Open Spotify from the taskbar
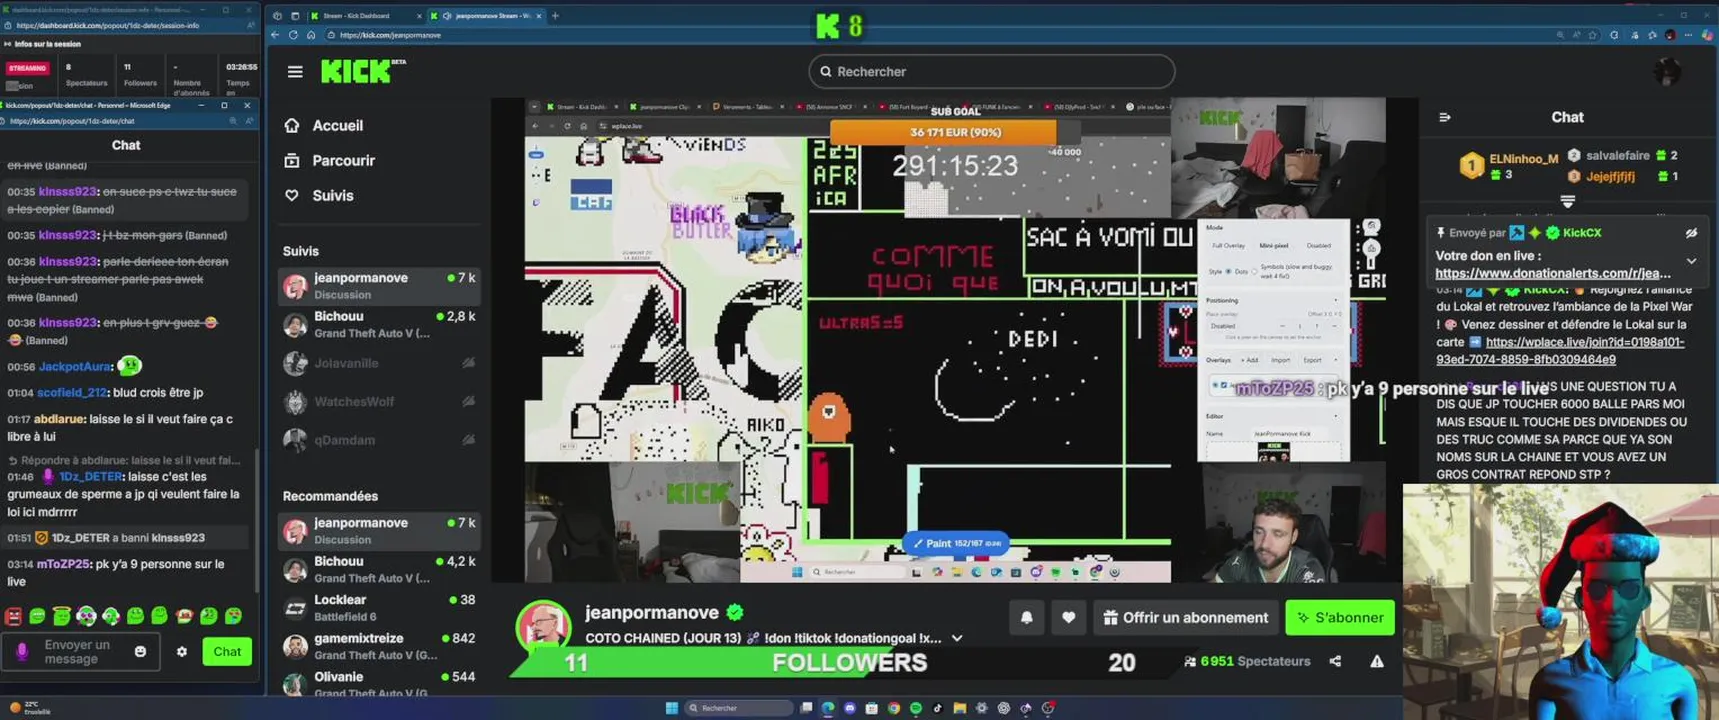The height and width of the screenshot is (720, 1719). [x=916, y=708]
